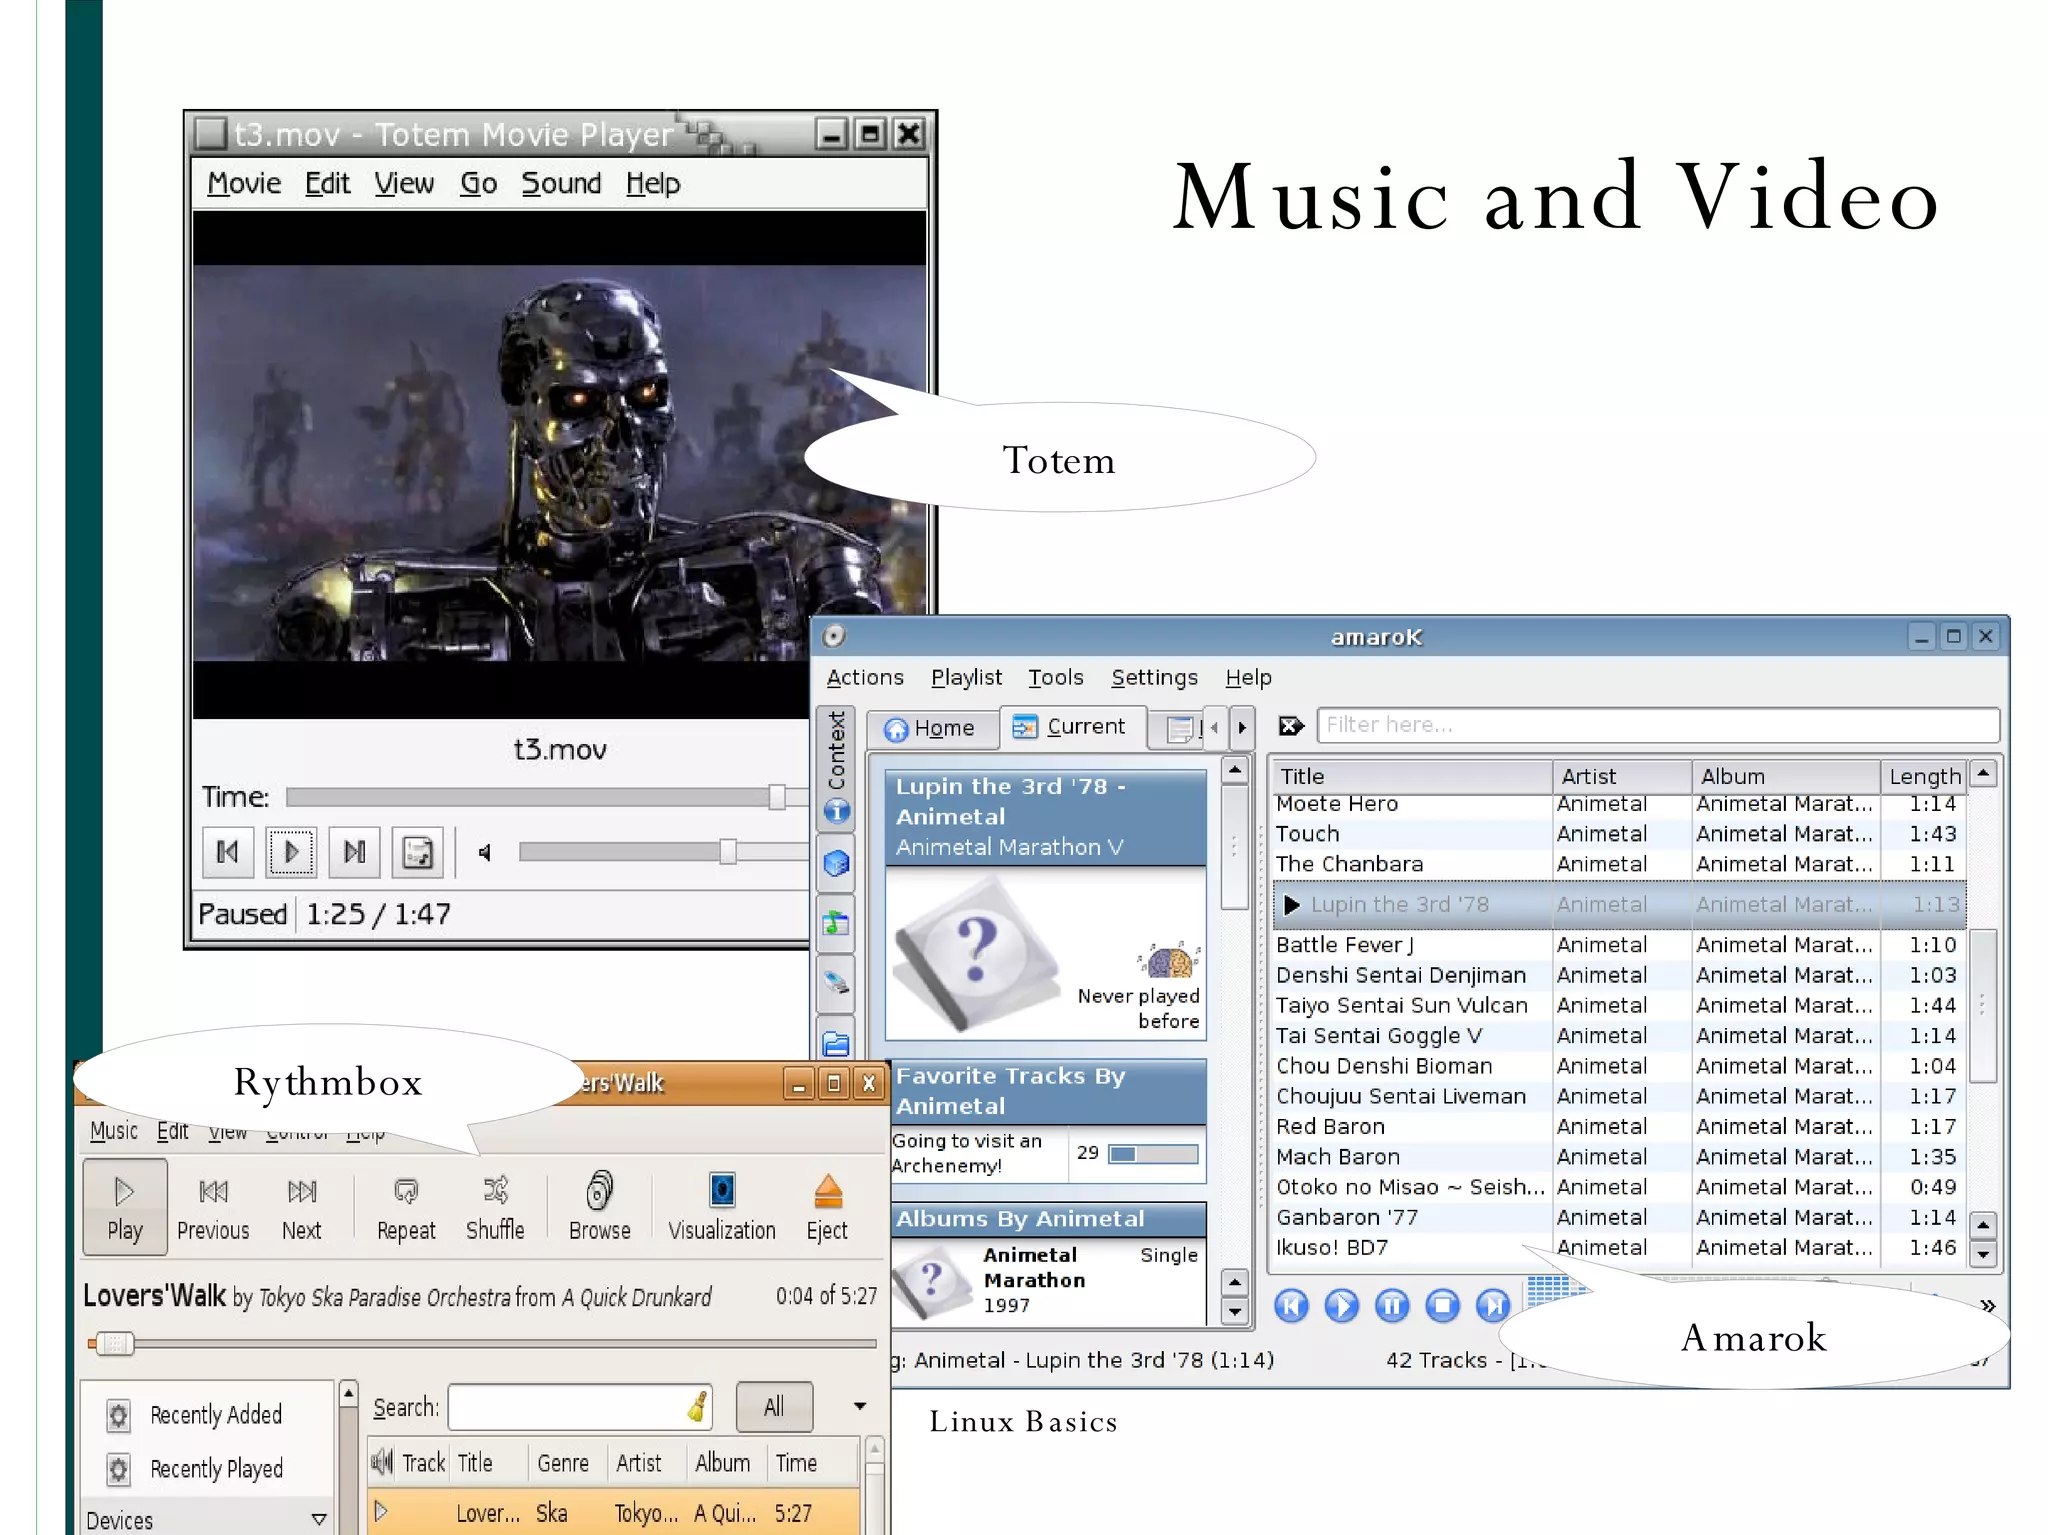Select 'Red Baron' track in amaroK
2048x1535 pixels.
pos(1619,1127)
